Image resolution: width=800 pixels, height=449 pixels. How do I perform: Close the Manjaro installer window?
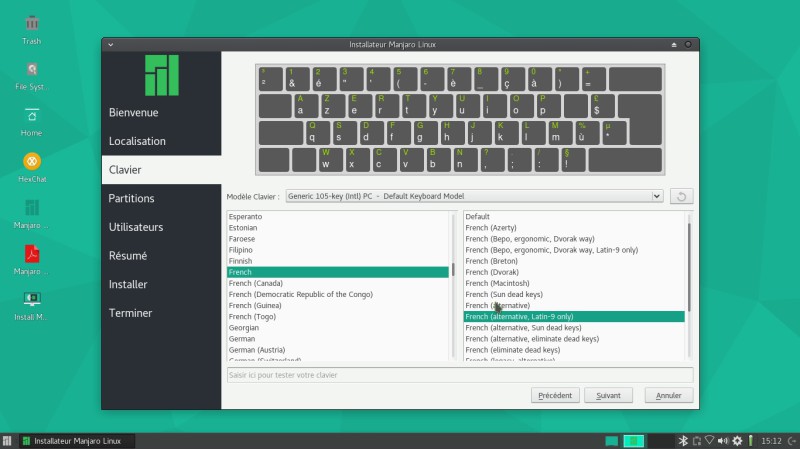[x=688, y=44]
